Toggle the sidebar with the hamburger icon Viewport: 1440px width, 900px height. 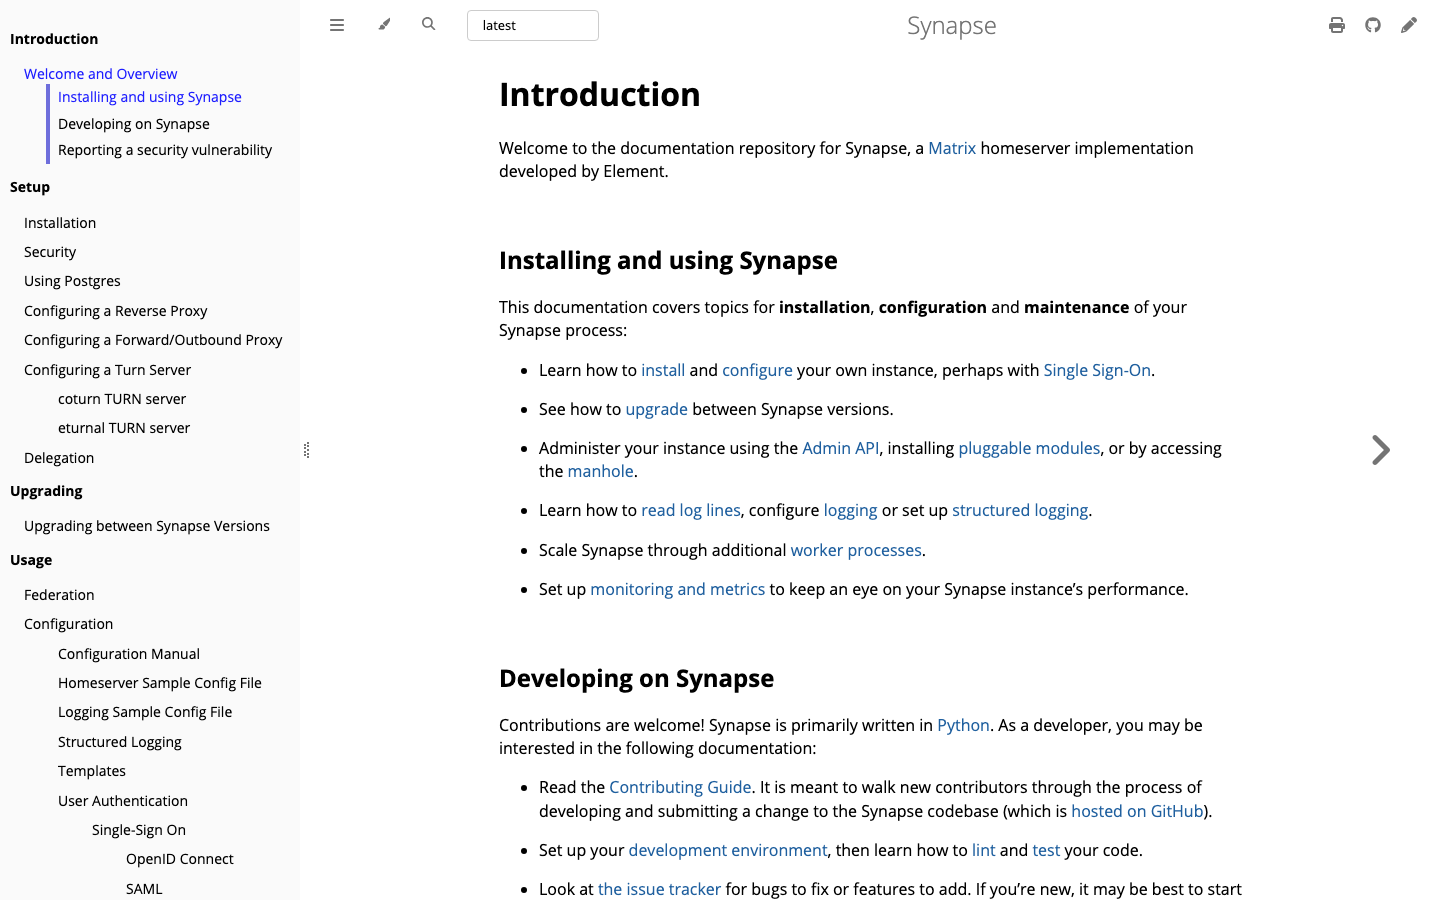(x=337, y=24)
